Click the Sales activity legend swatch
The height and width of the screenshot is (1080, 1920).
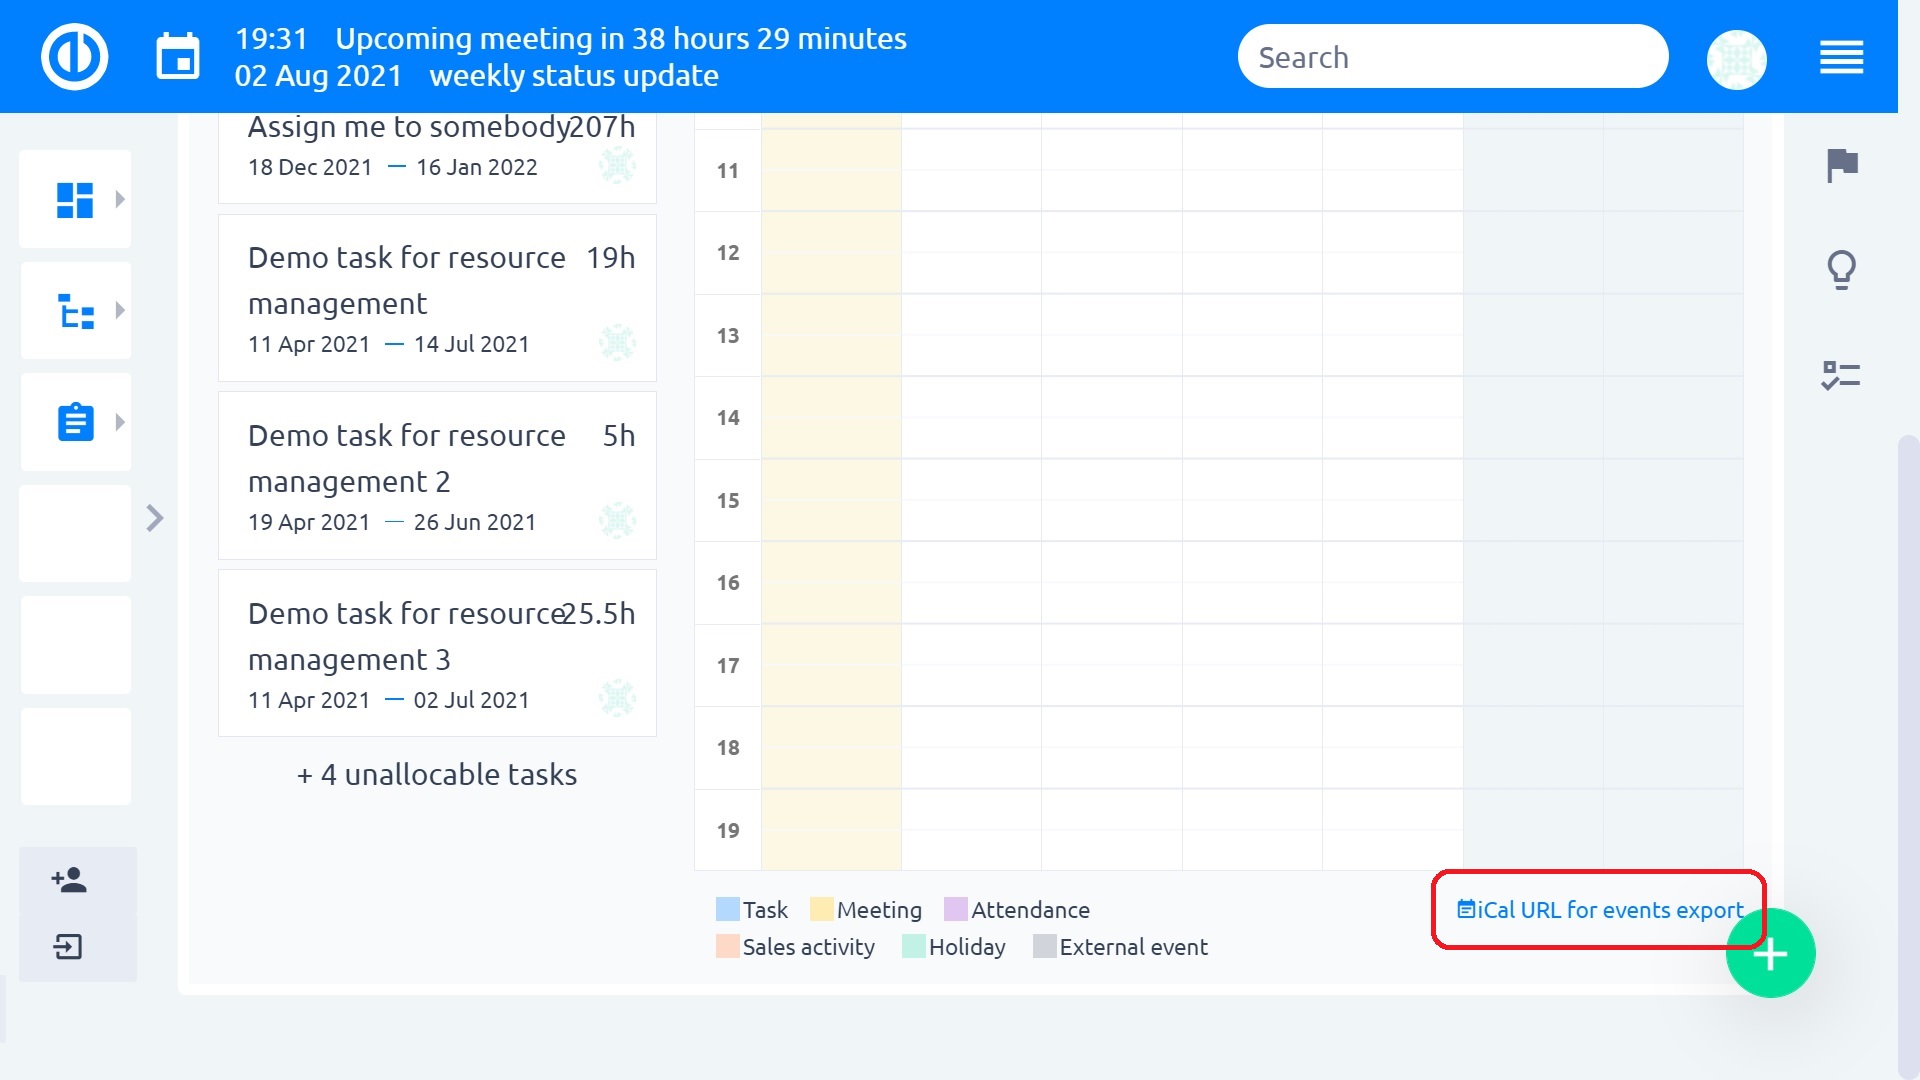[x=727, y=946]
